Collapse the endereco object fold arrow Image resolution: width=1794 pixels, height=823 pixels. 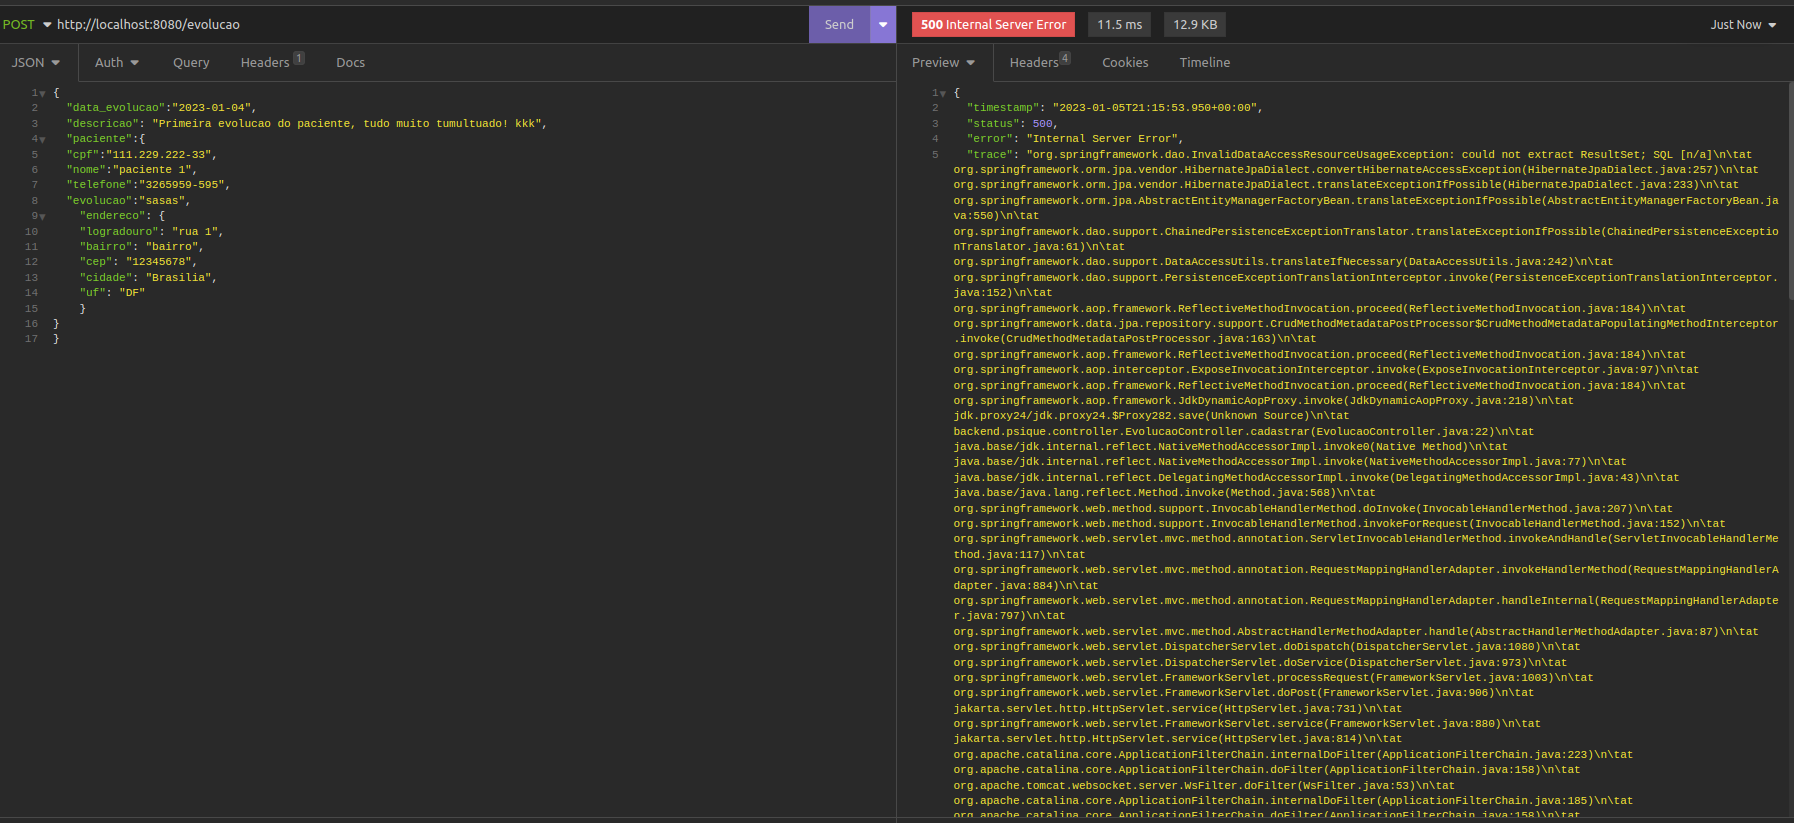pos(42,216)
